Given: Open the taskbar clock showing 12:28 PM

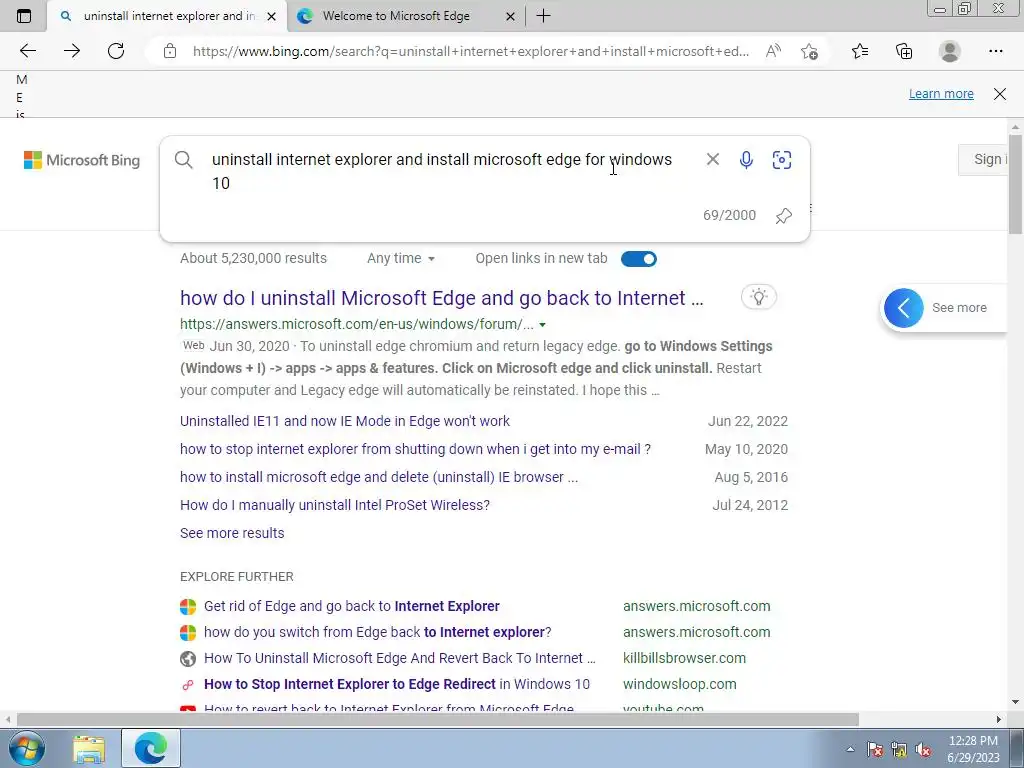Looking at the screenshot, I should pos(973,749).
